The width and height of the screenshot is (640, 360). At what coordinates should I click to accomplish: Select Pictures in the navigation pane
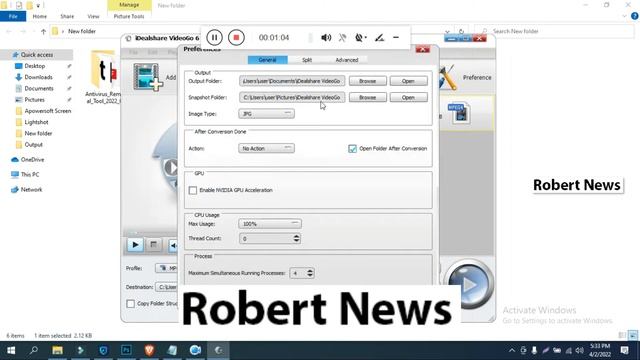tap(34, 100)
